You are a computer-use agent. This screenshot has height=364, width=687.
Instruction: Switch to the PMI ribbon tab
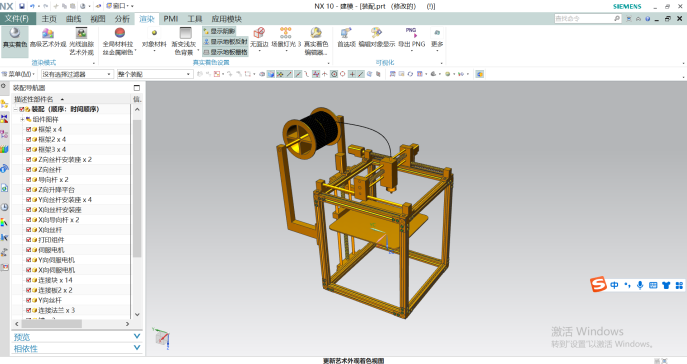[x=170, y=19]
